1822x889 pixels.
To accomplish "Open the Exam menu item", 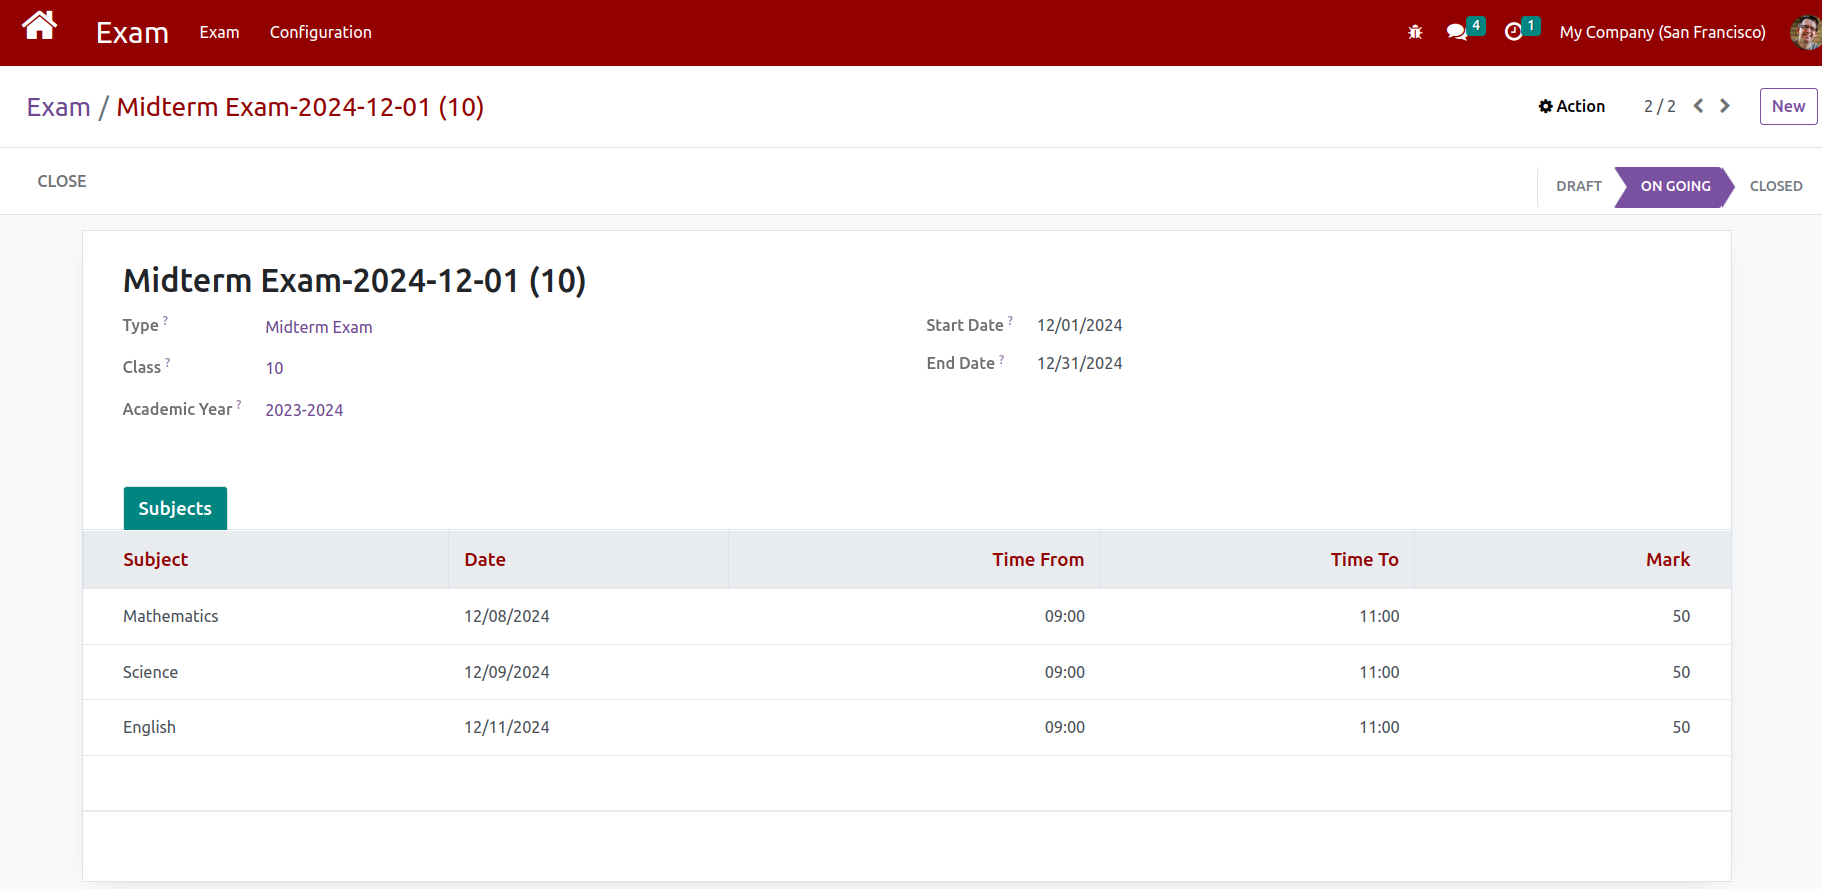I will point(219,32).
